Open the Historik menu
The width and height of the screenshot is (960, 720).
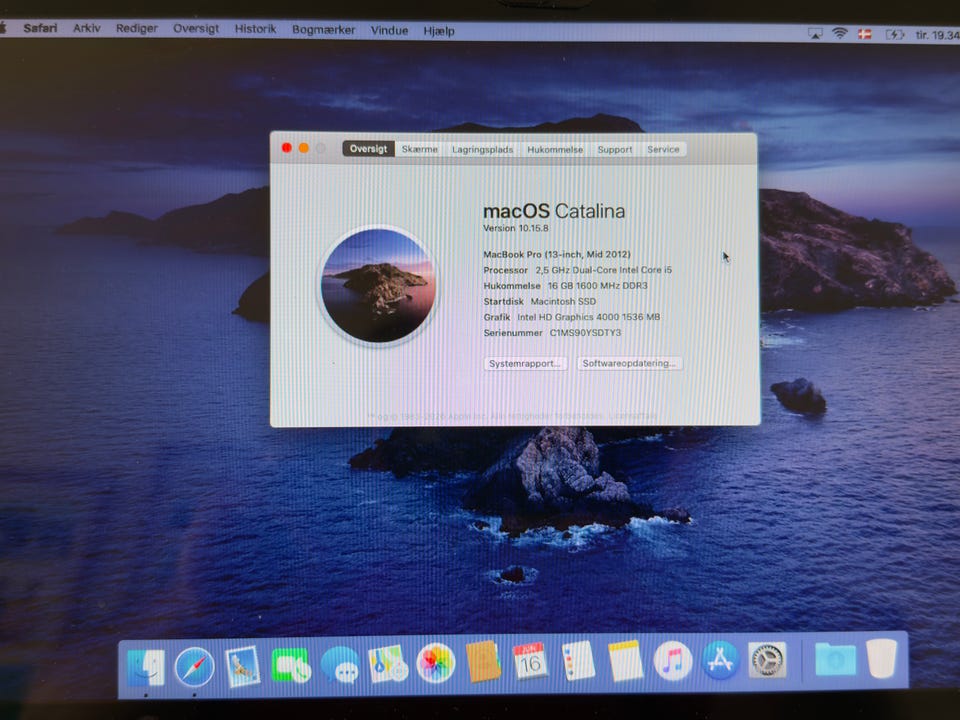point(255,29)
